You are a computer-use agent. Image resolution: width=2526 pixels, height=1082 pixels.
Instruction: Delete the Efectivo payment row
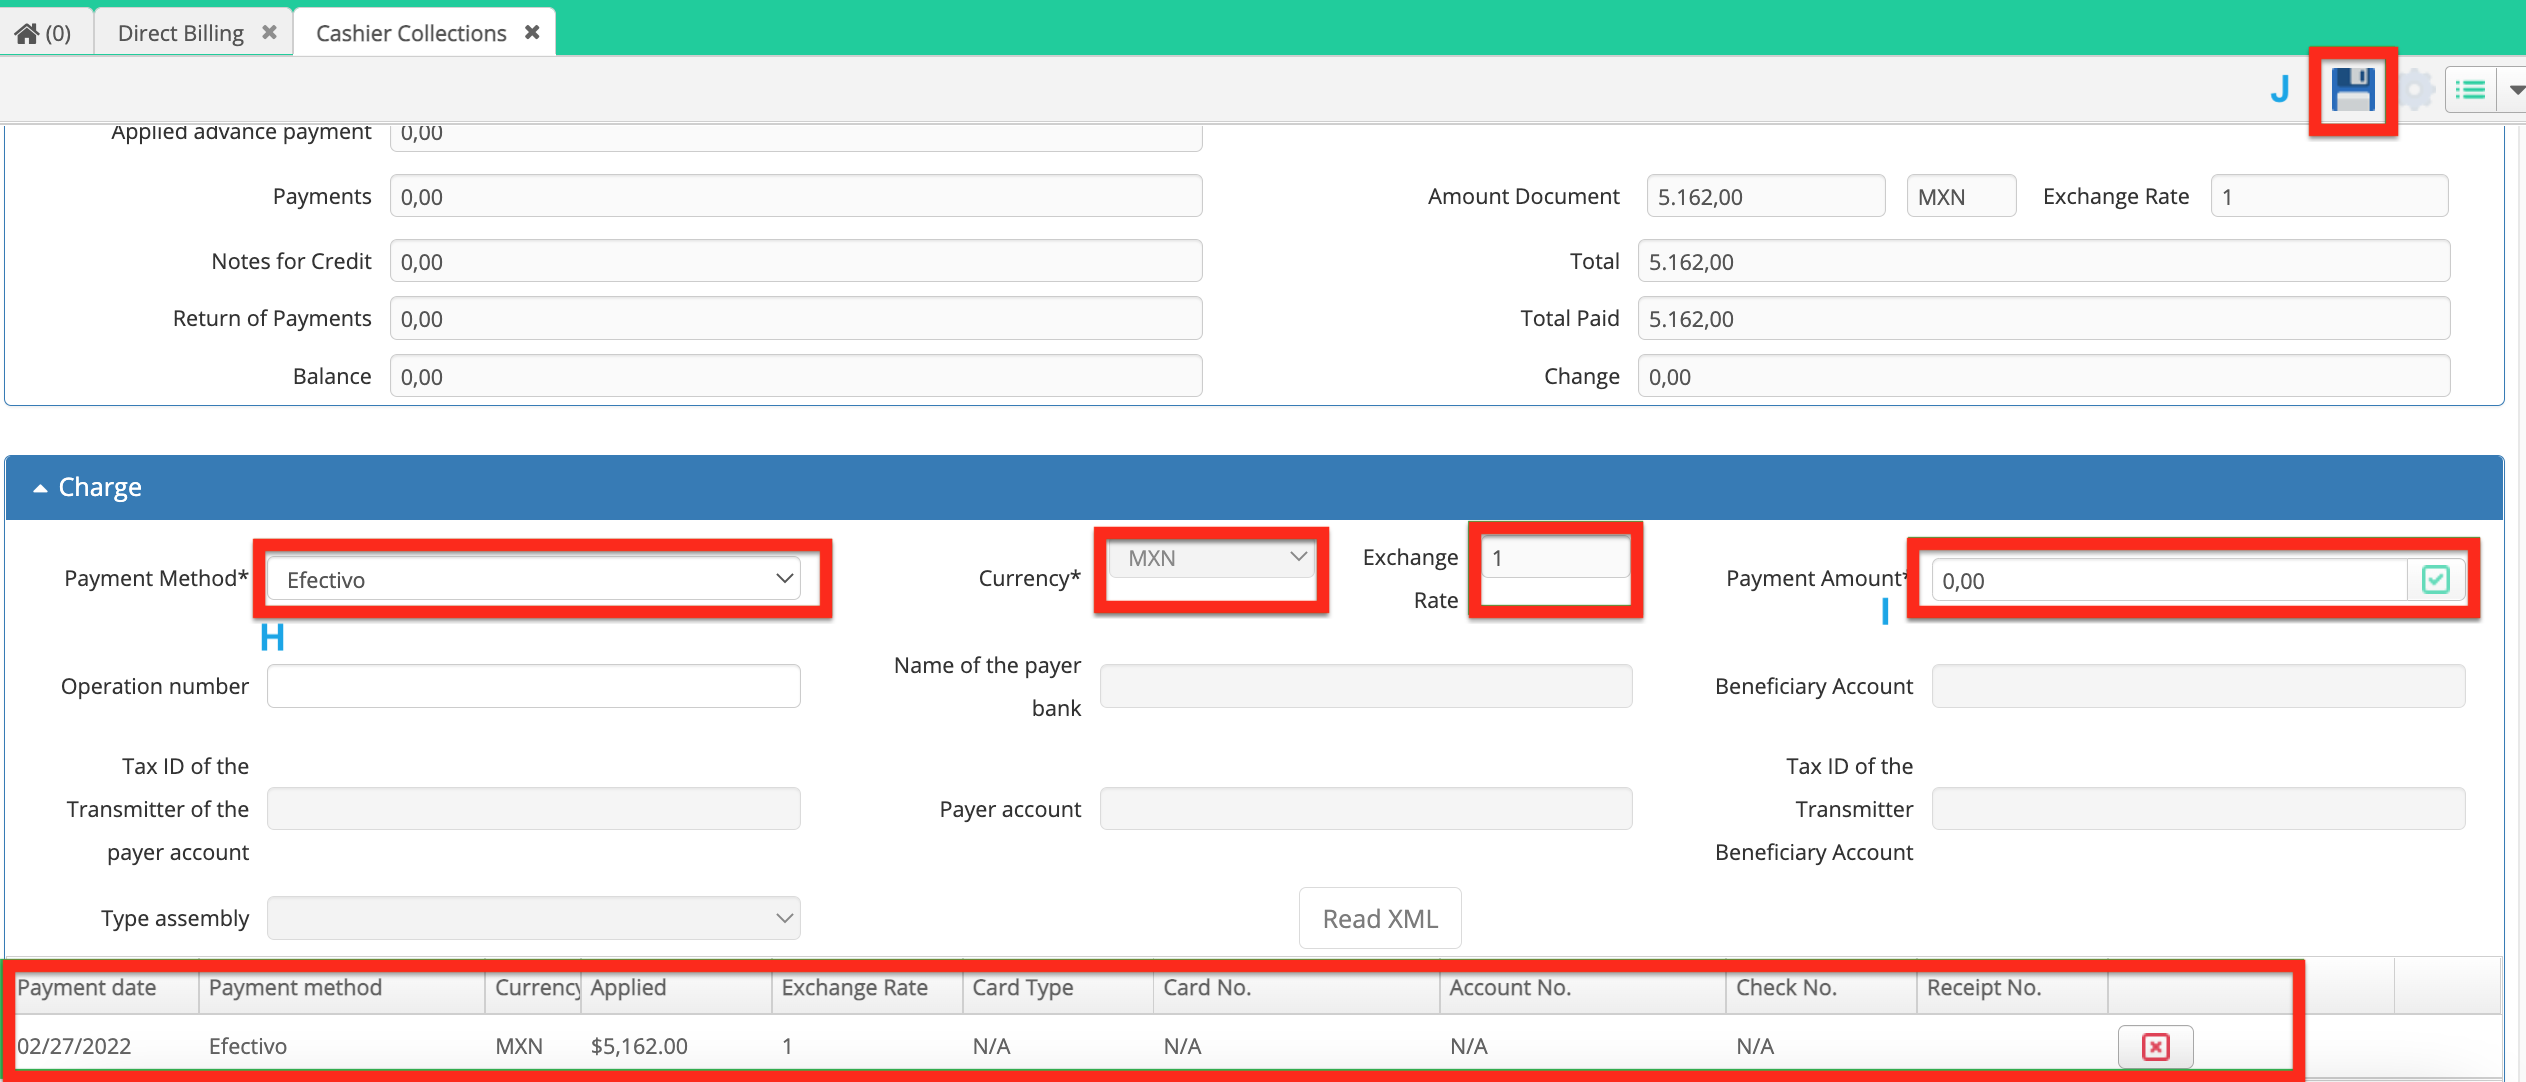(x=2155, y=1046)
